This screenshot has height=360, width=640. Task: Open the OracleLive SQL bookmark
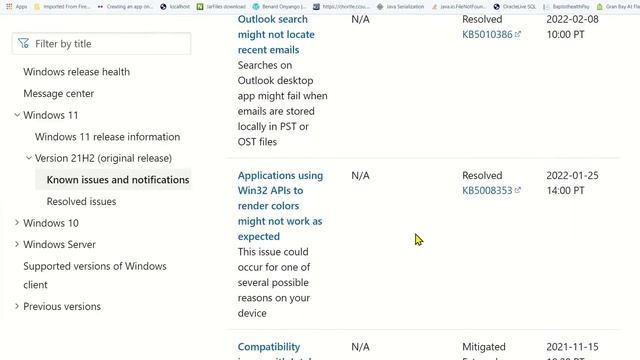[x=515, y=7]
